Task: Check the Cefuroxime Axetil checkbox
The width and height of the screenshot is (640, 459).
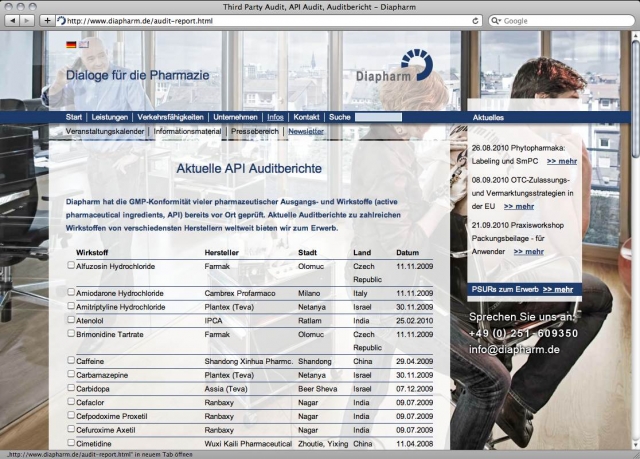Action: click(x=71, y=429)
